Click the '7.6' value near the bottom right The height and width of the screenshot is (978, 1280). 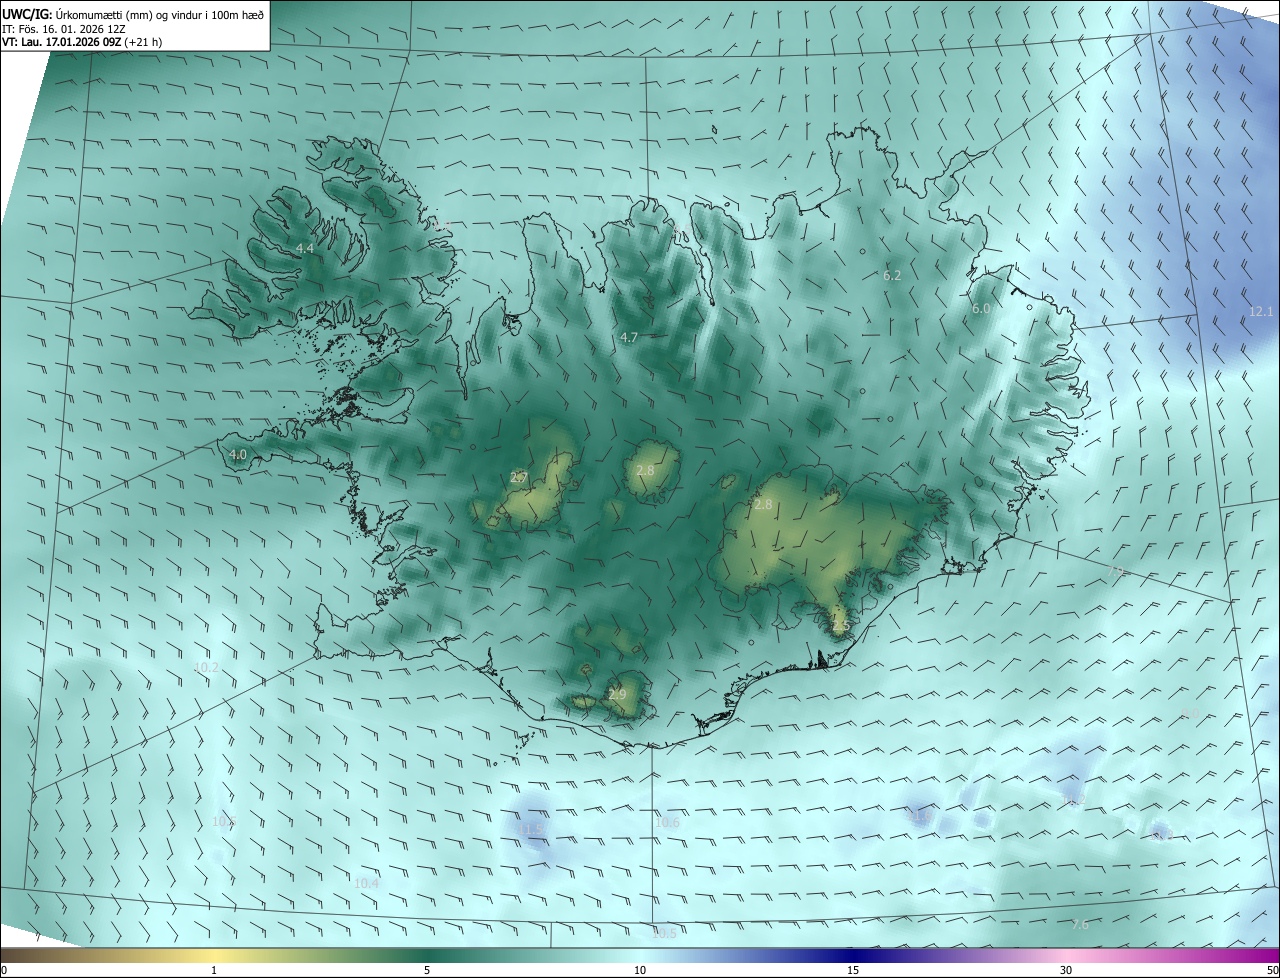coord(1080,924)
